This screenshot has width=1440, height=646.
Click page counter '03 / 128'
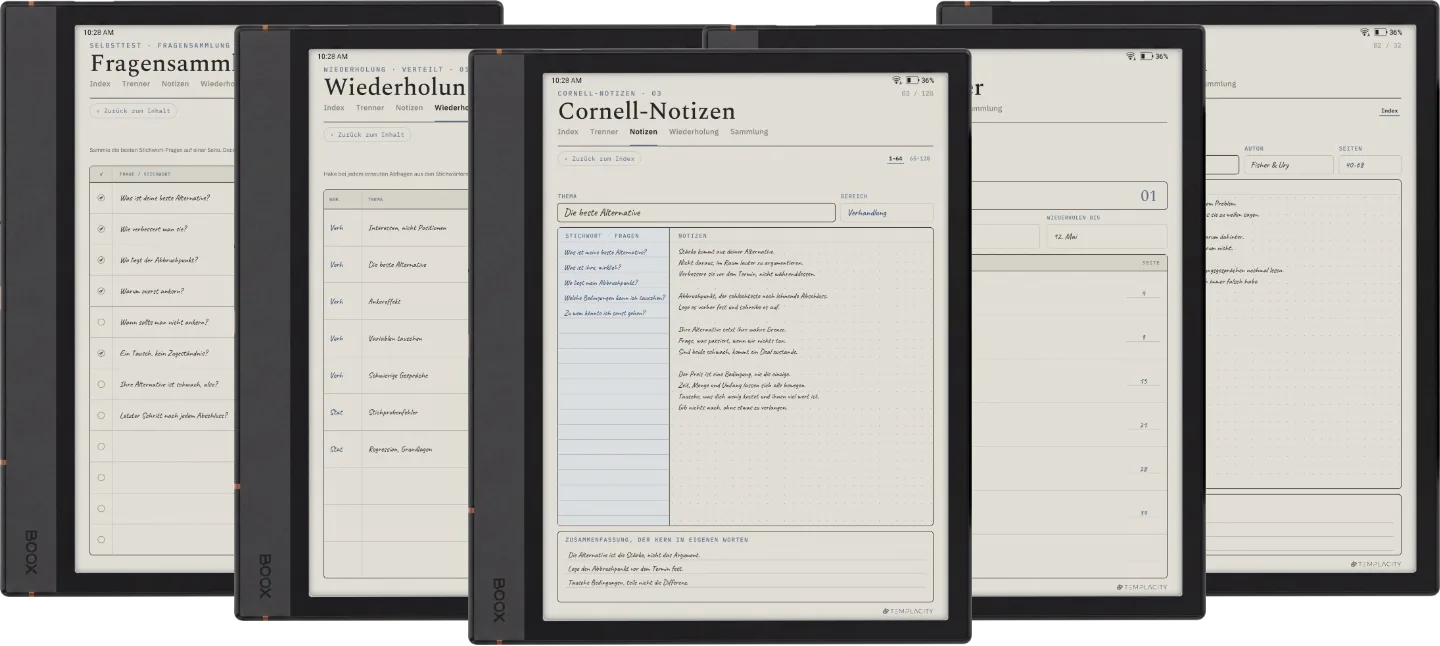pos(917,92)
